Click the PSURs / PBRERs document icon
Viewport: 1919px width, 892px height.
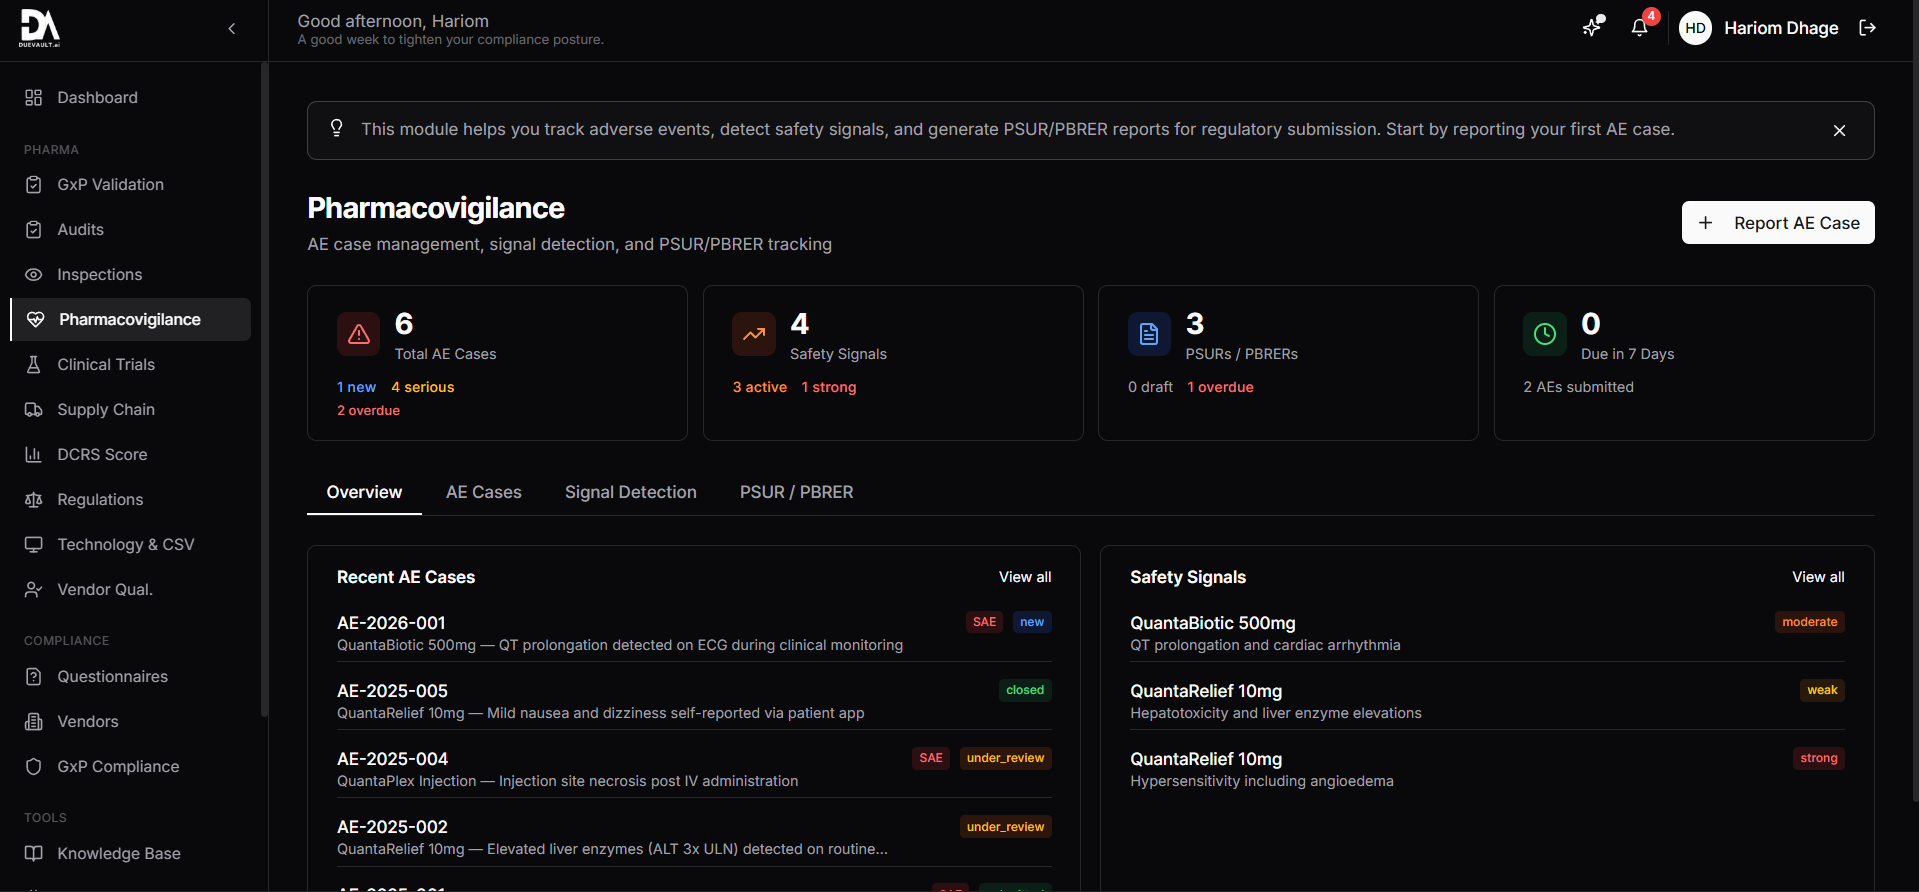coord(1149,335)
